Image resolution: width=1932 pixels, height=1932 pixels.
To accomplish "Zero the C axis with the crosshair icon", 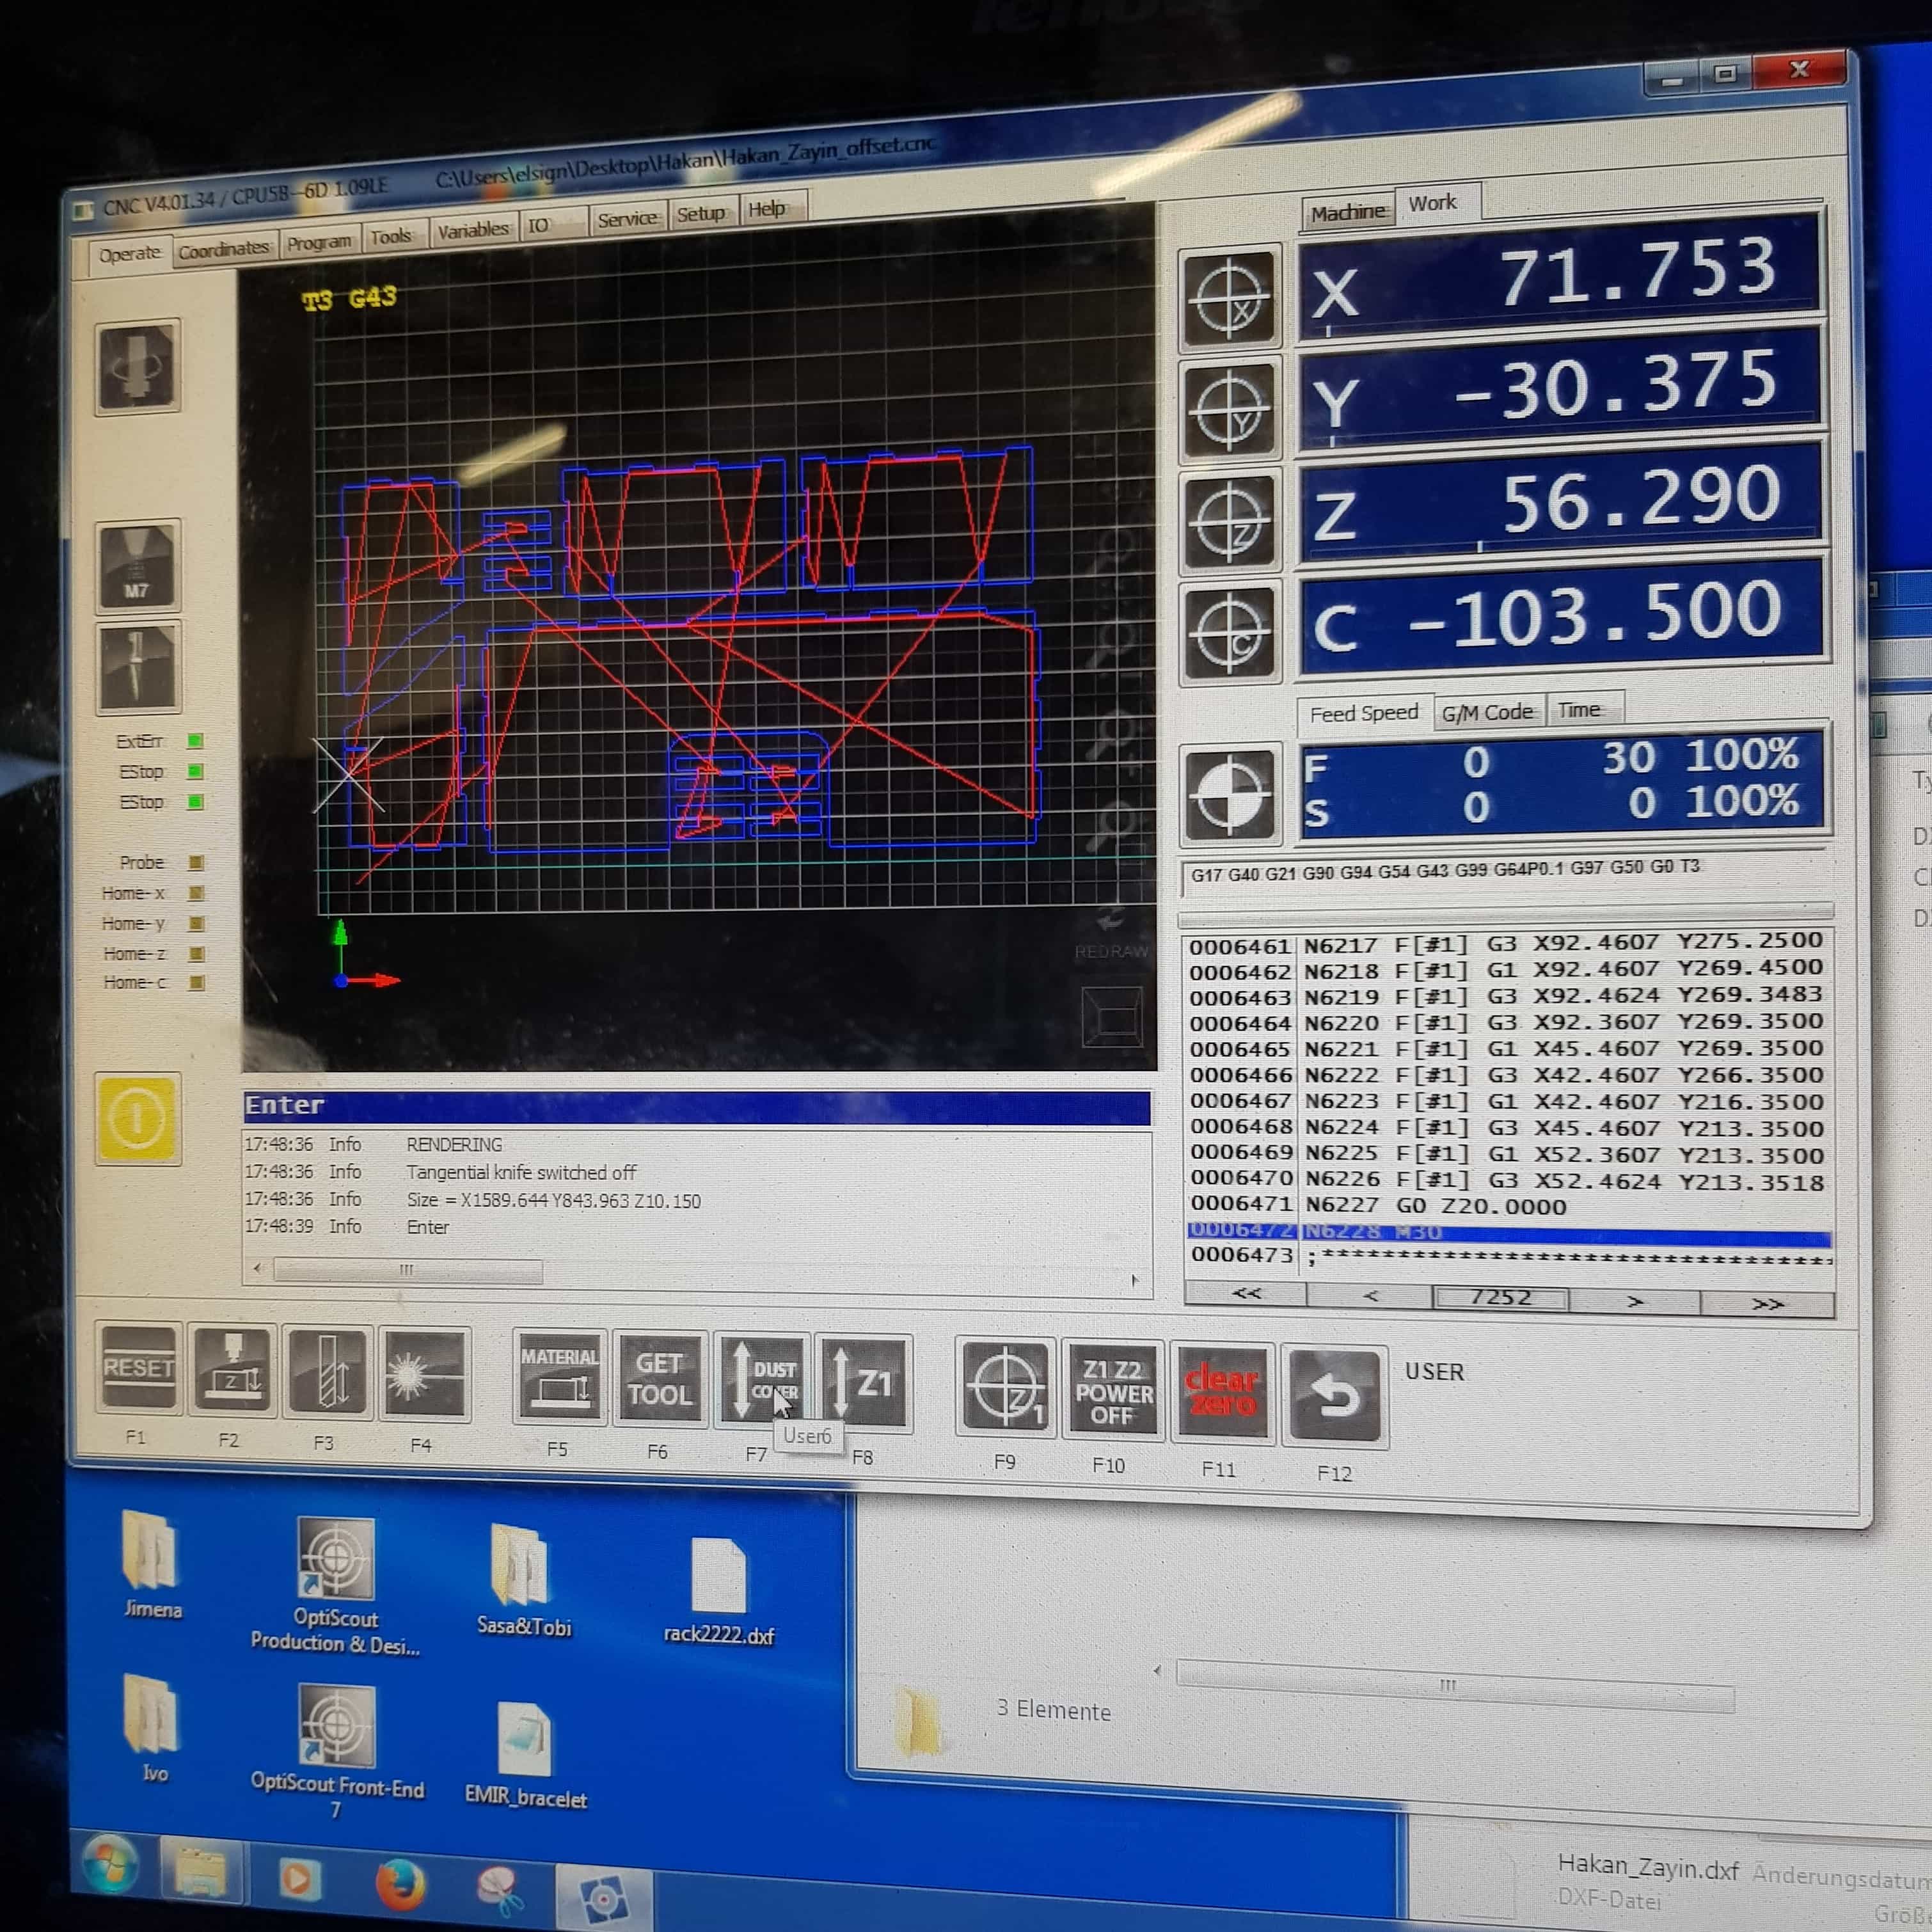I will point(1229,634).
